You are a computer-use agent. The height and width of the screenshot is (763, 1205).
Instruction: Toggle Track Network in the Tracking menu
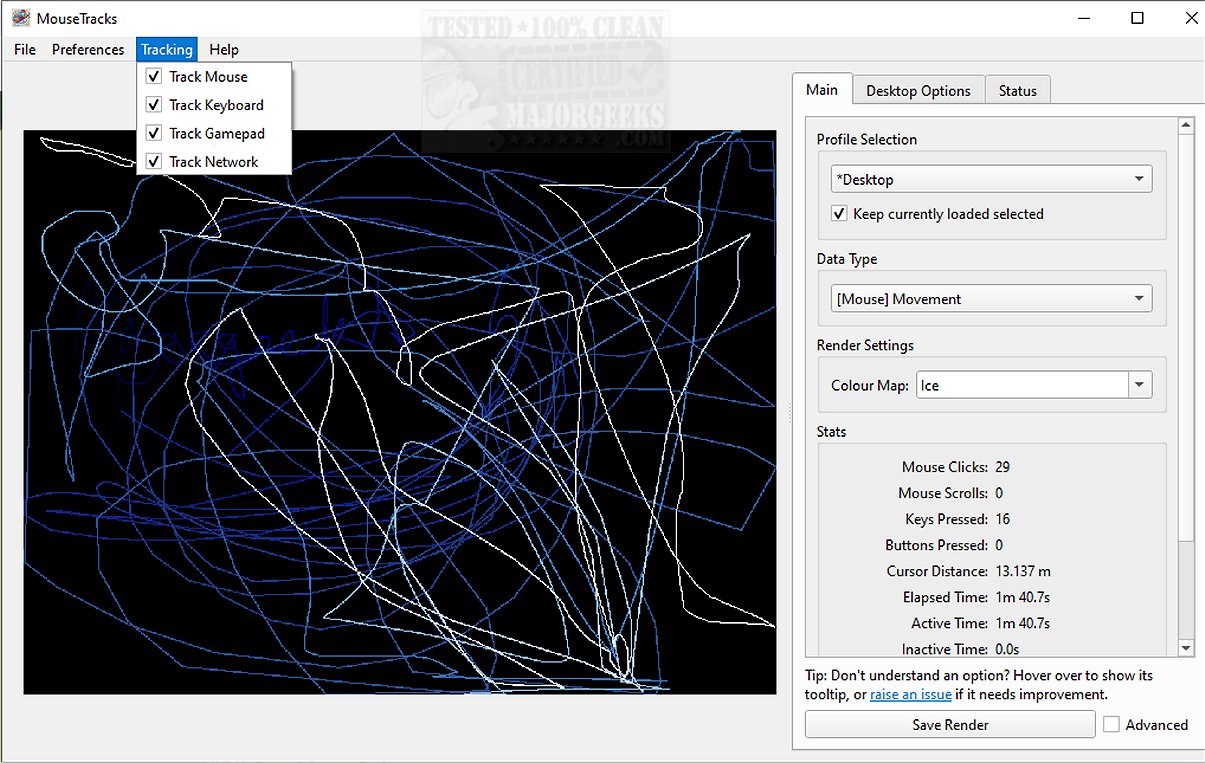pyautogui.click(x=154, y=162)
